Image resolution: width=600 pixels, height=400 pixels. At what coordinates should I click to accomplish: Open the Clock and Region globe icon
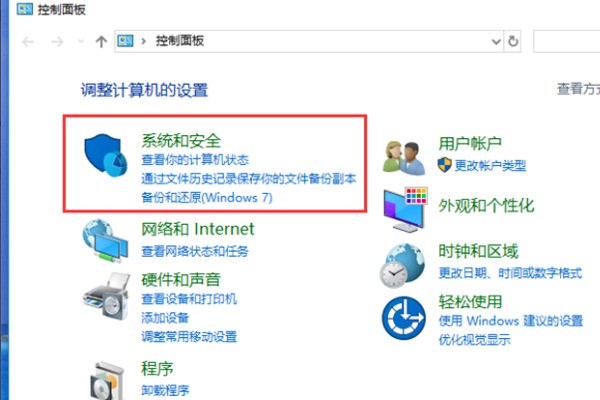coord(403,266)
